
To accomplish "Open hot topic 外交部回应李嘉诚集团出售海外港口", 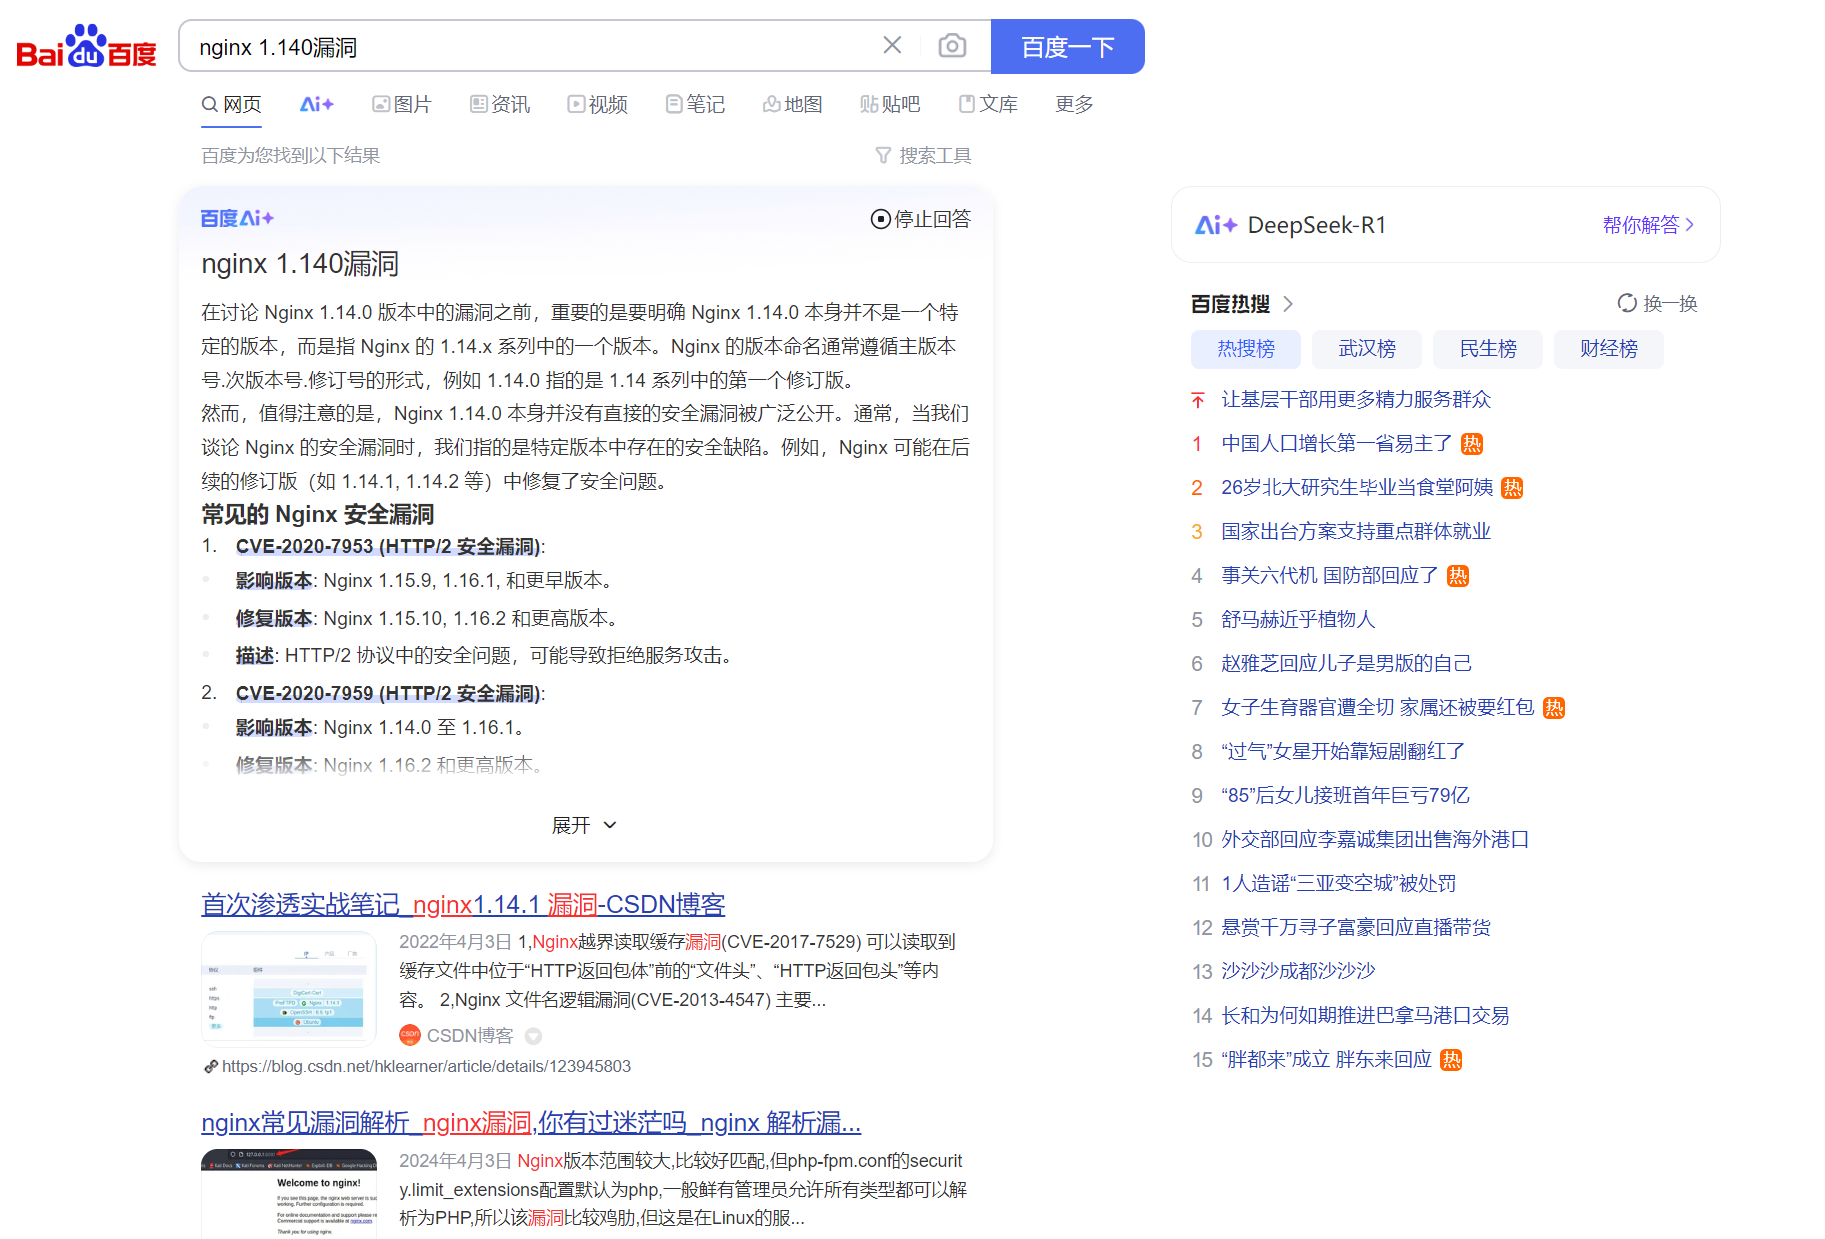I will [1375, 839].
